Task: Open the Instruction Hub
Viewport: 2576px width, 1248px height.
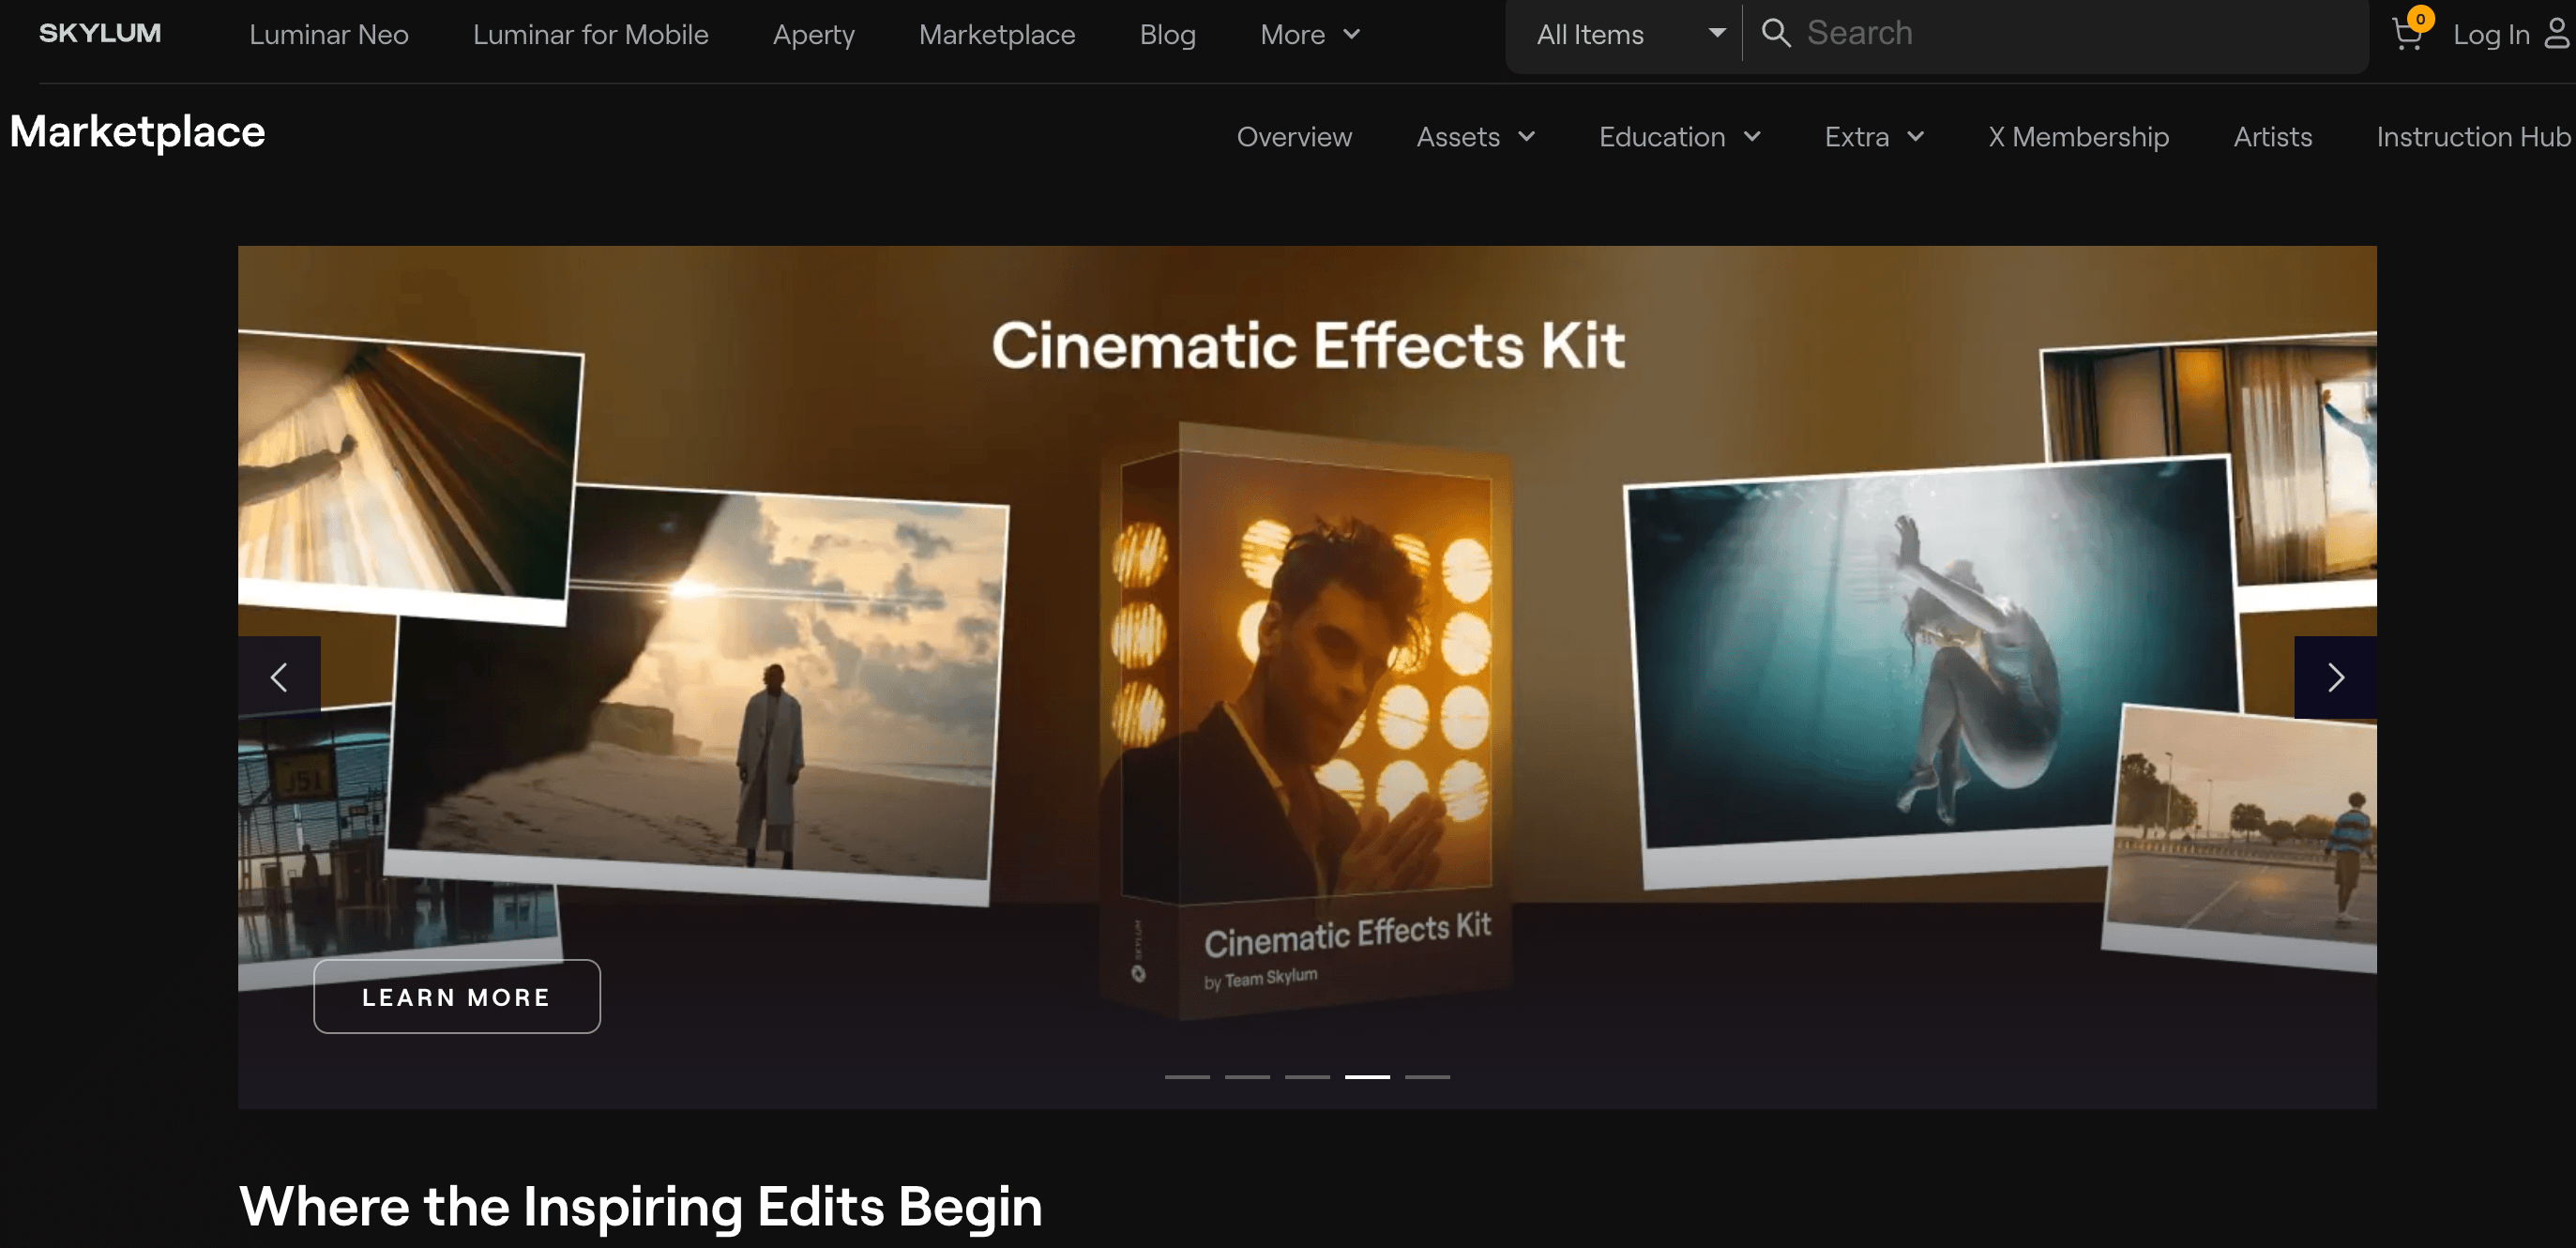Action: tap(2474, 137)
